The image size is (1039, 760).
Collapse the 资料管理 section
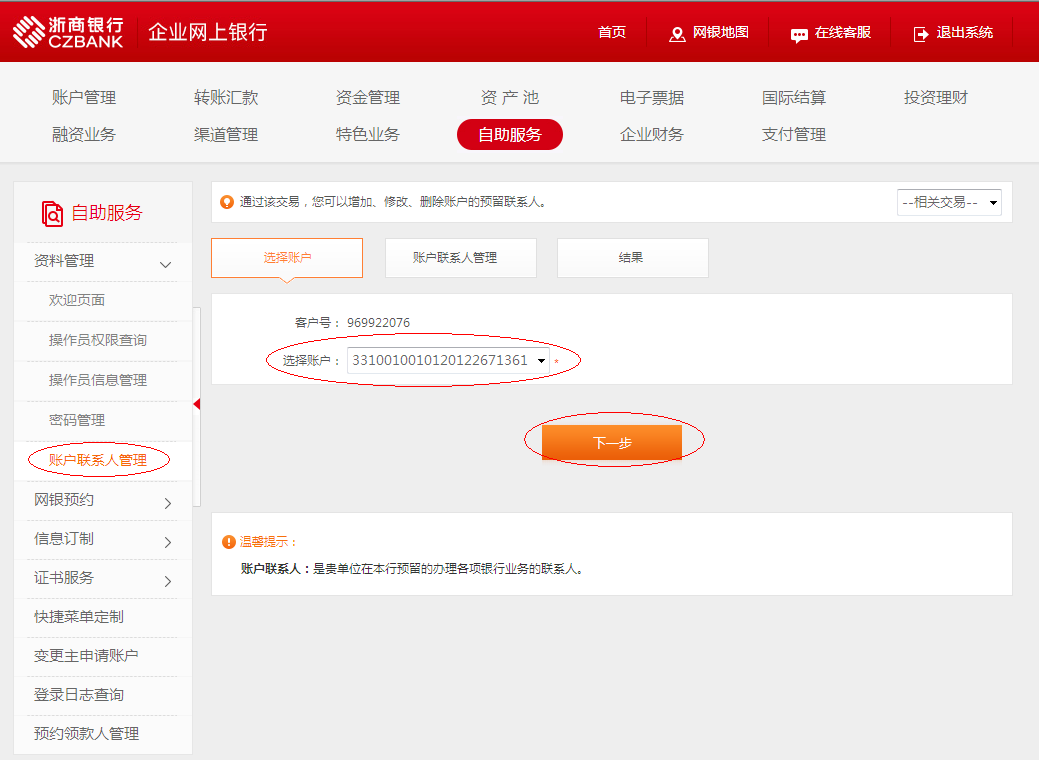pyautogui.click(x=166, y=264)
